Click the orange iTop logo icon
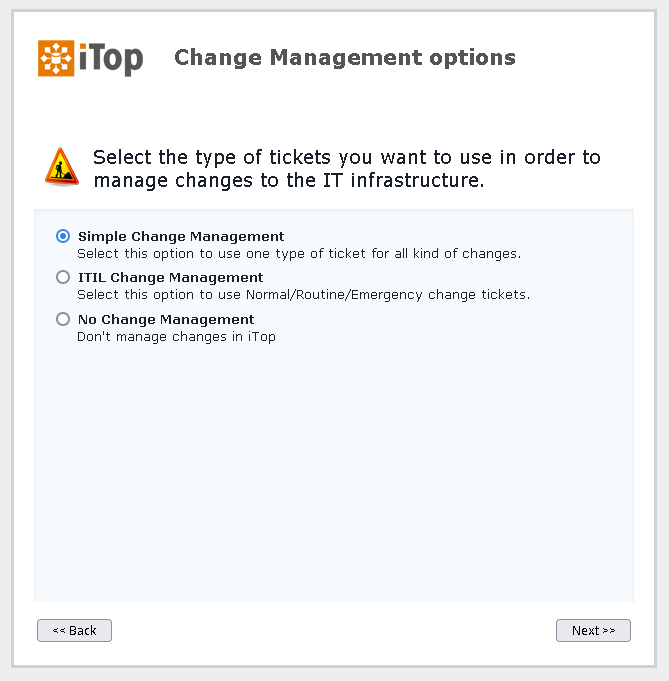The width and height of the screenshot is (669, 681). (x=56, y=58)
